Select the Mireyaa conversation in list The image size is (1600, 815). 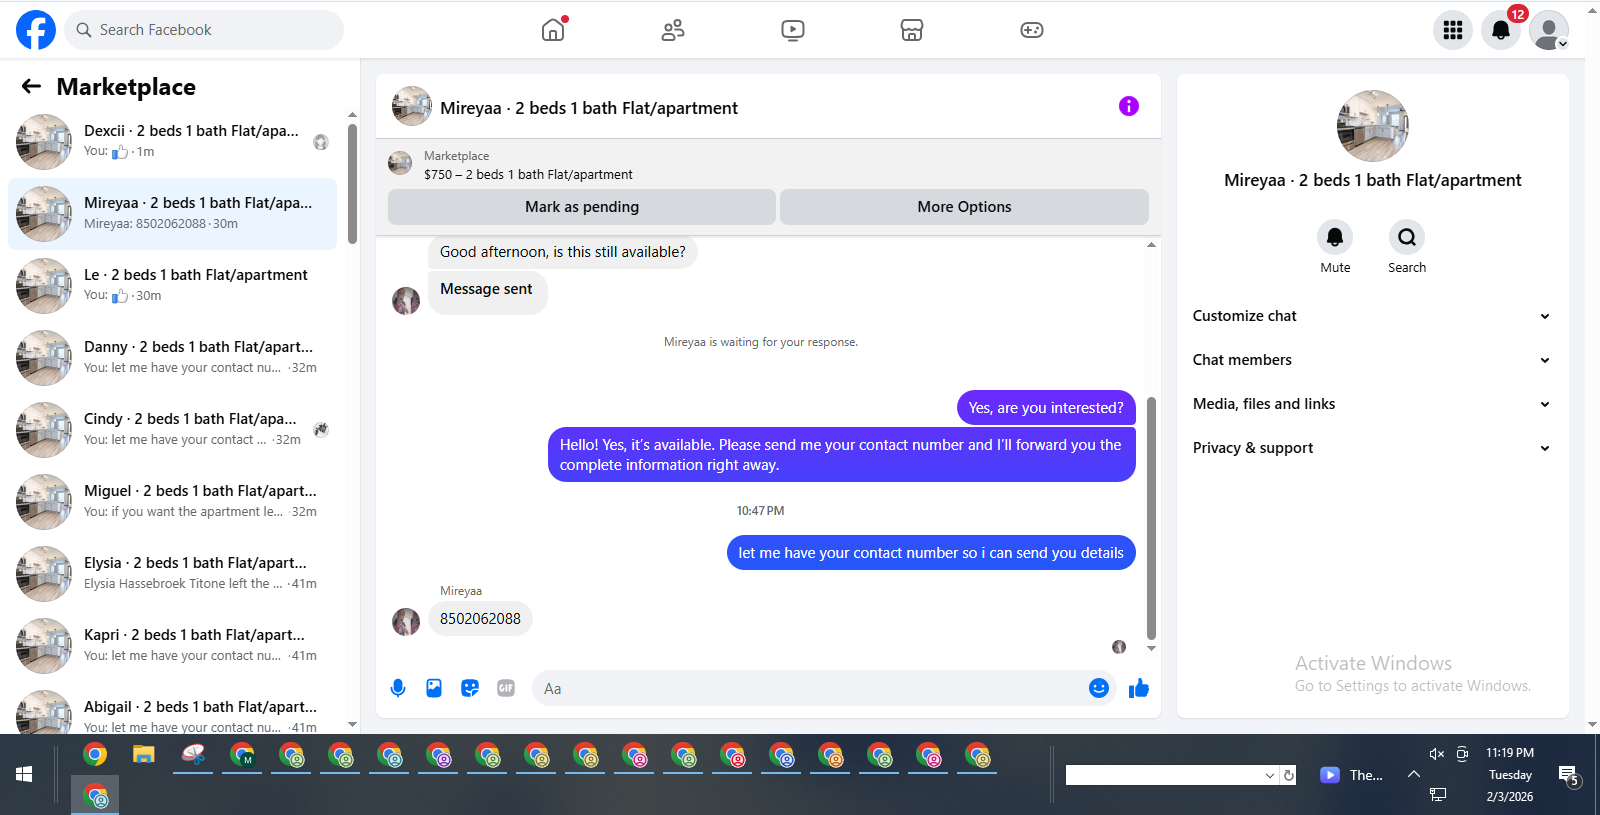pos(172,214)
